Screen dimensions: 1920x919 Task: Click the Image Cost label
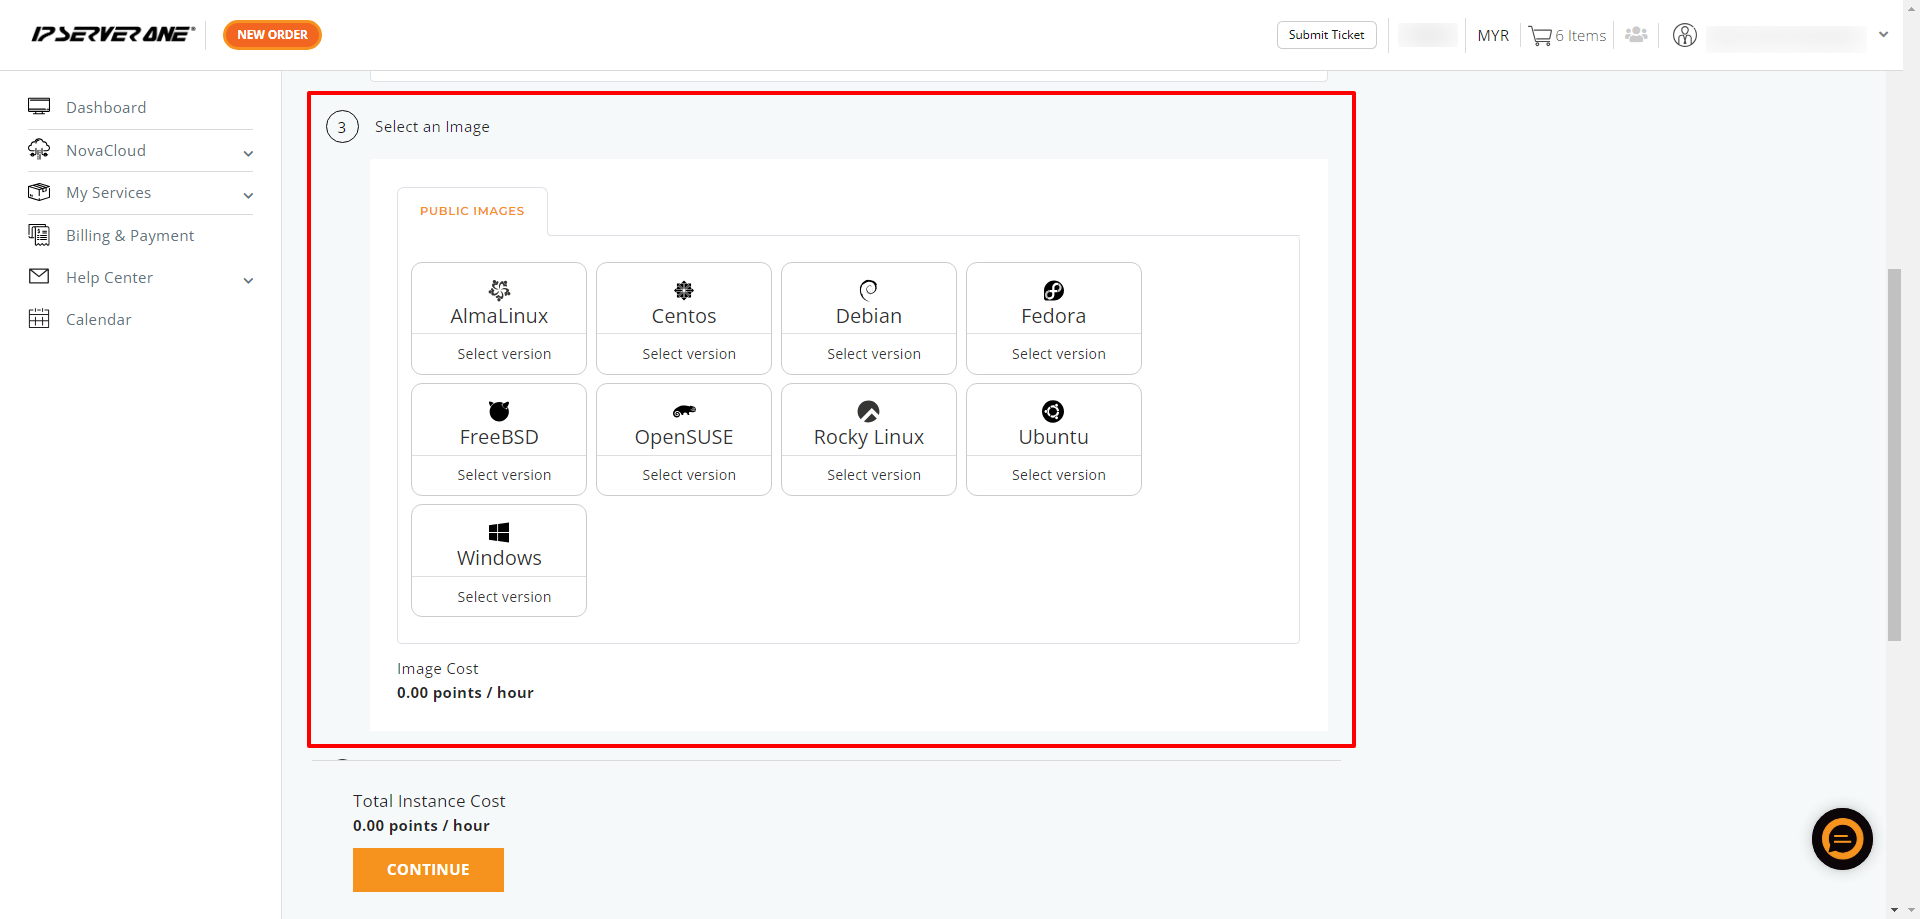[438, 669]
